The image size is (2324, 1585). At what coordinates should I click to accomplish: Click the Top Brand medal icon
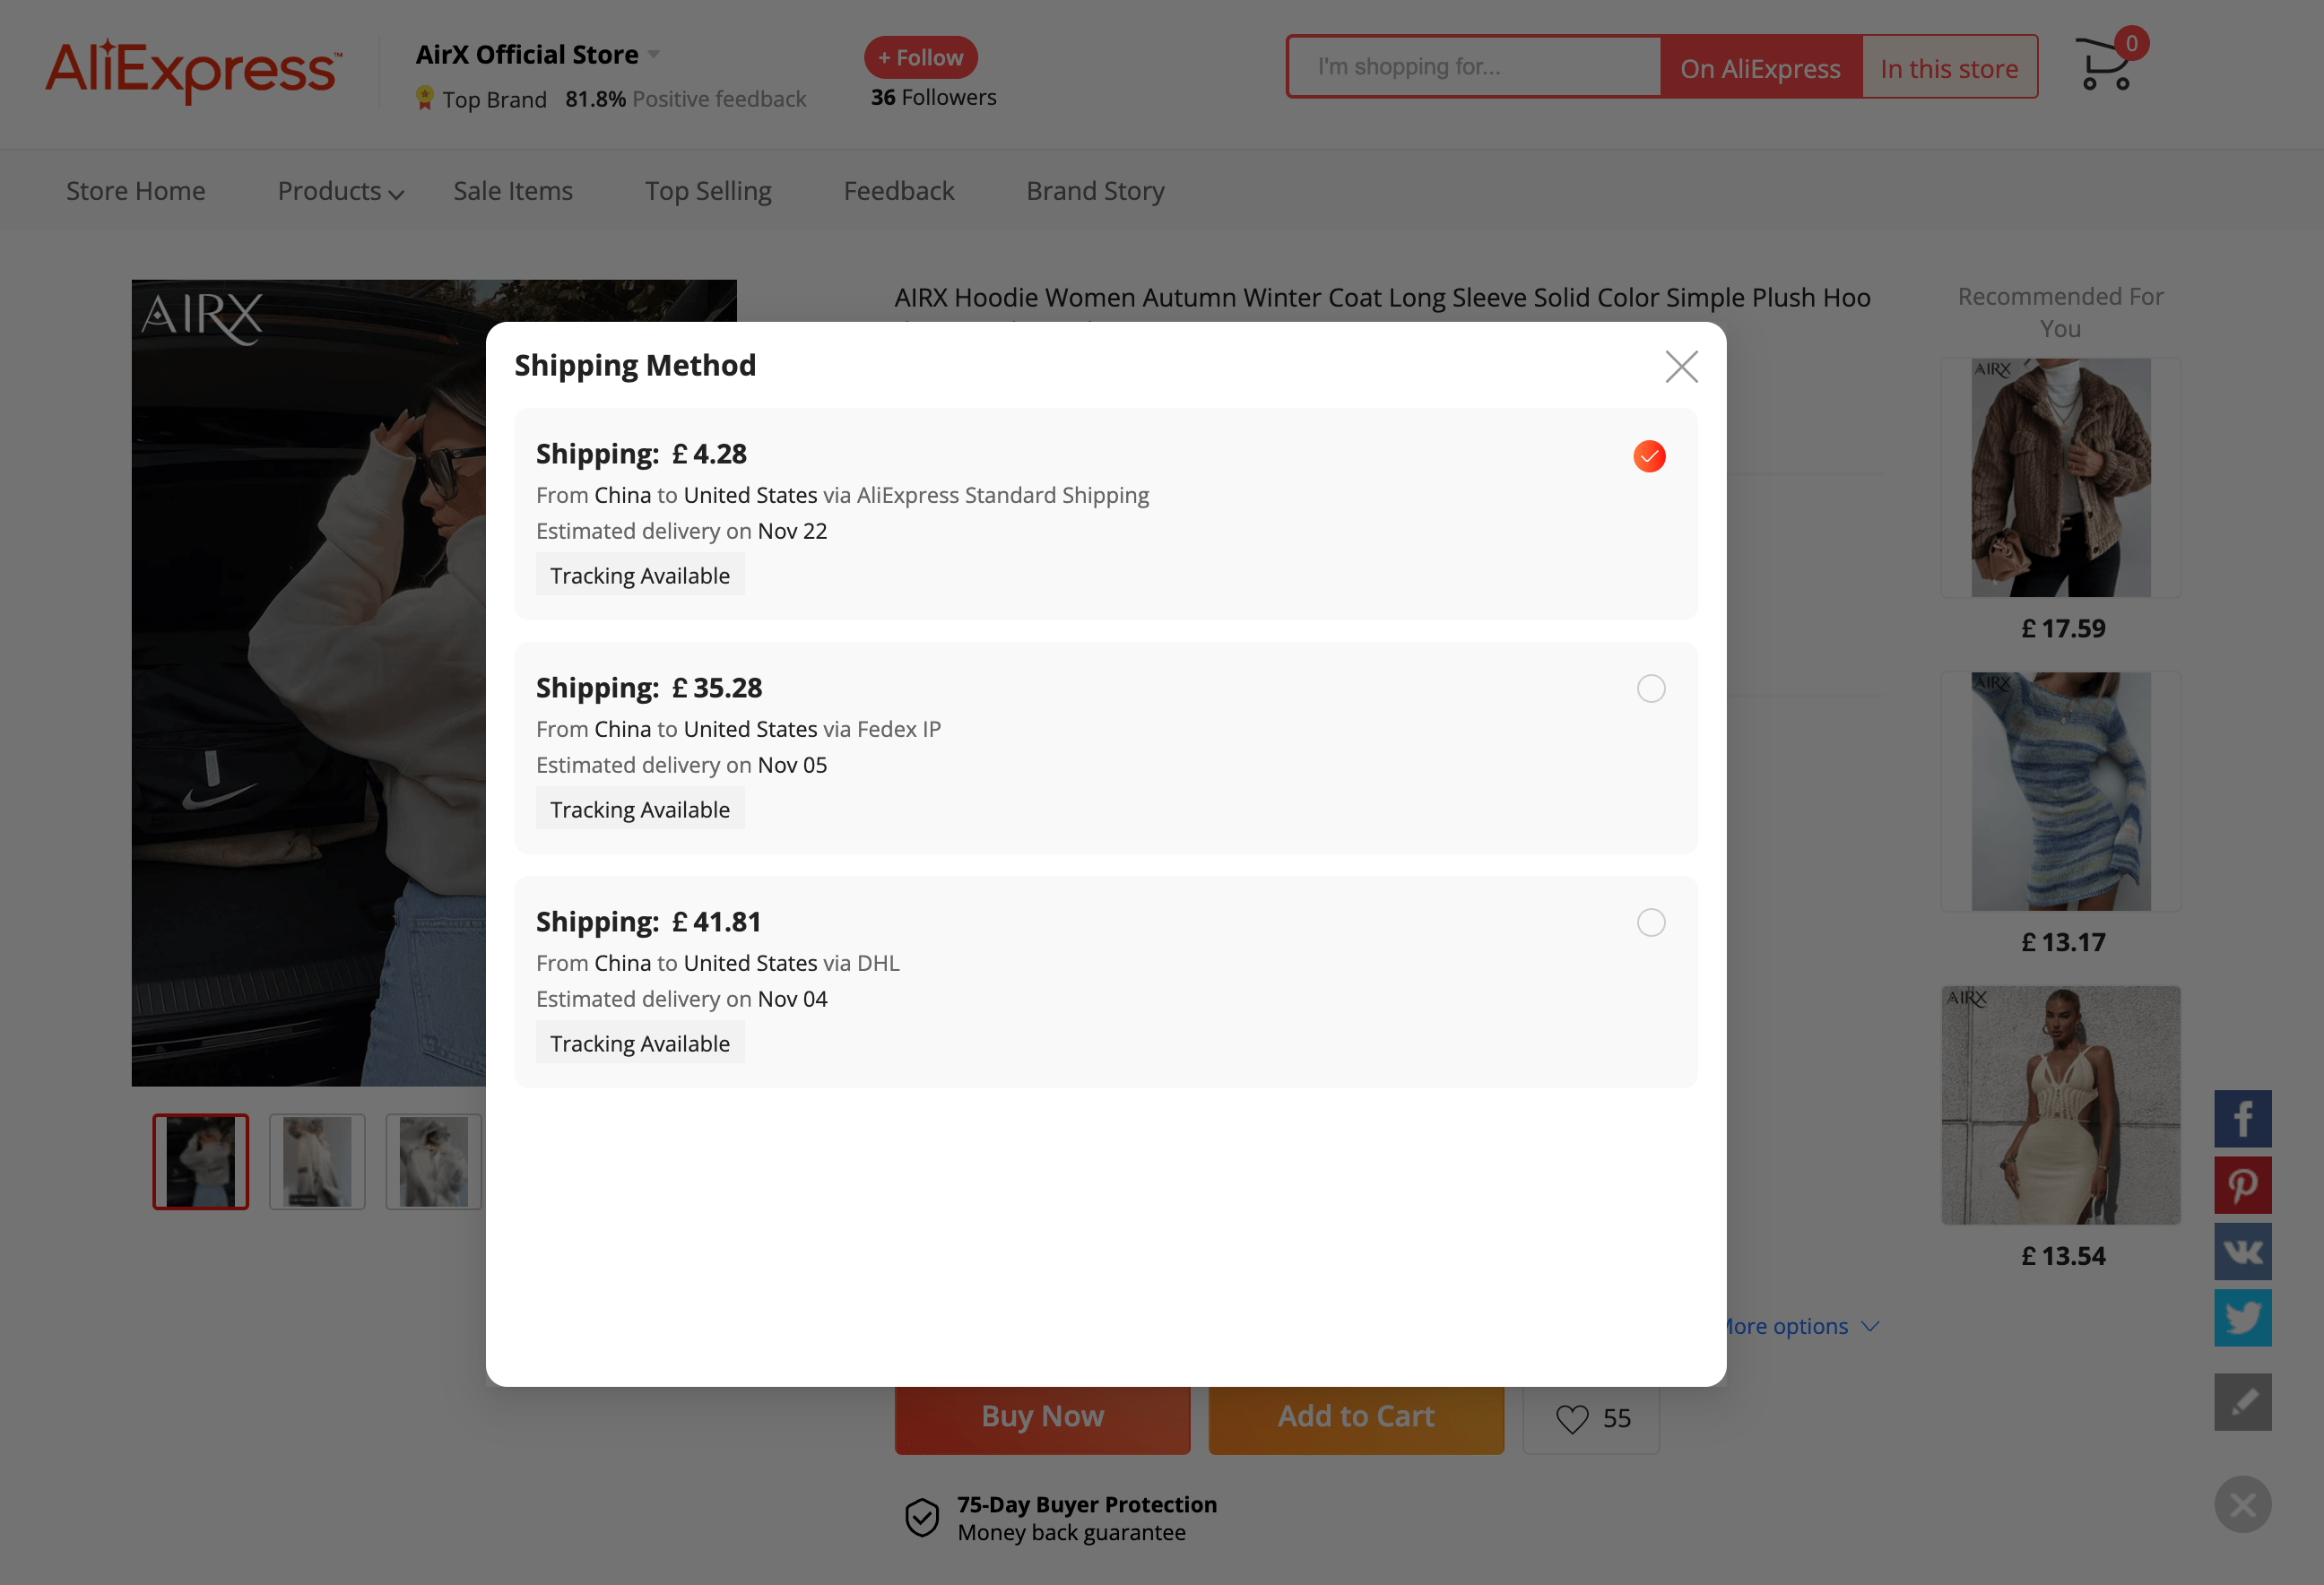423,98
